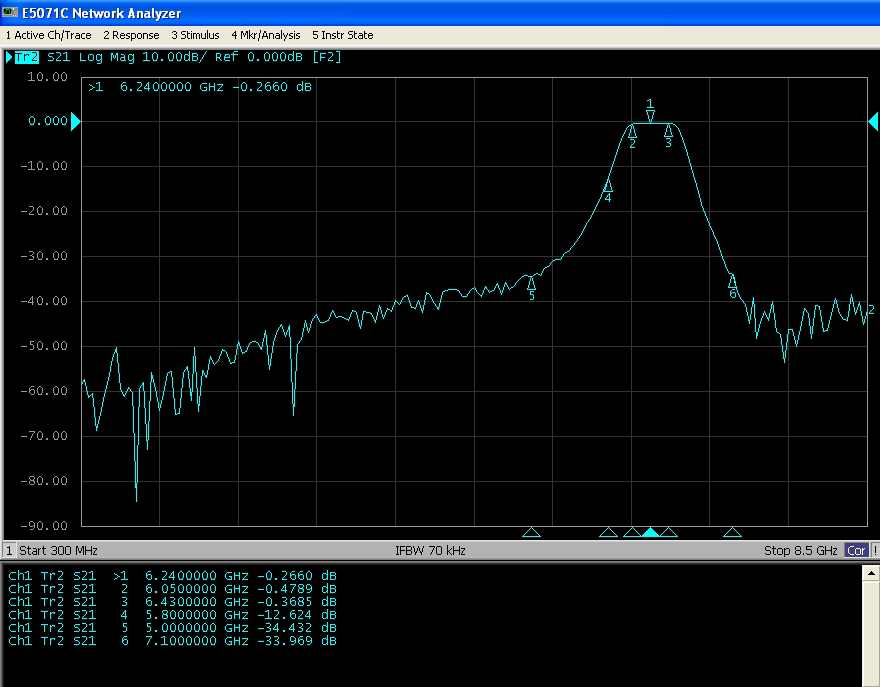This screenshot has height=687, width=880.
Task: Expand the 2 Response menu
Action: [x=131, y=35]
